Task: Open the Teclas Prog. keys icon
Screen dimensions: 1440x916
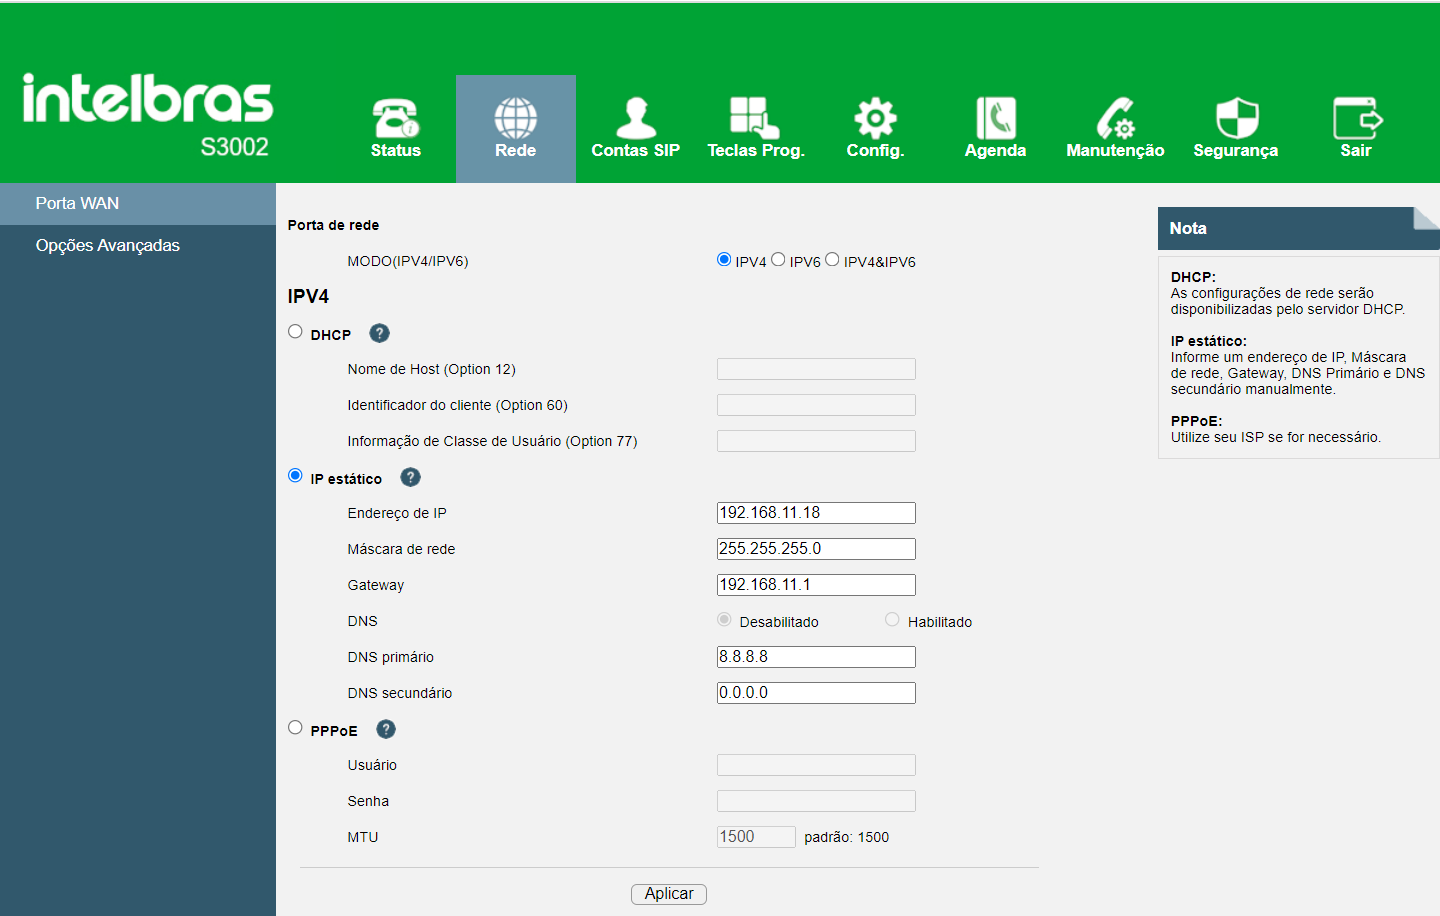Action: (755, 117)
